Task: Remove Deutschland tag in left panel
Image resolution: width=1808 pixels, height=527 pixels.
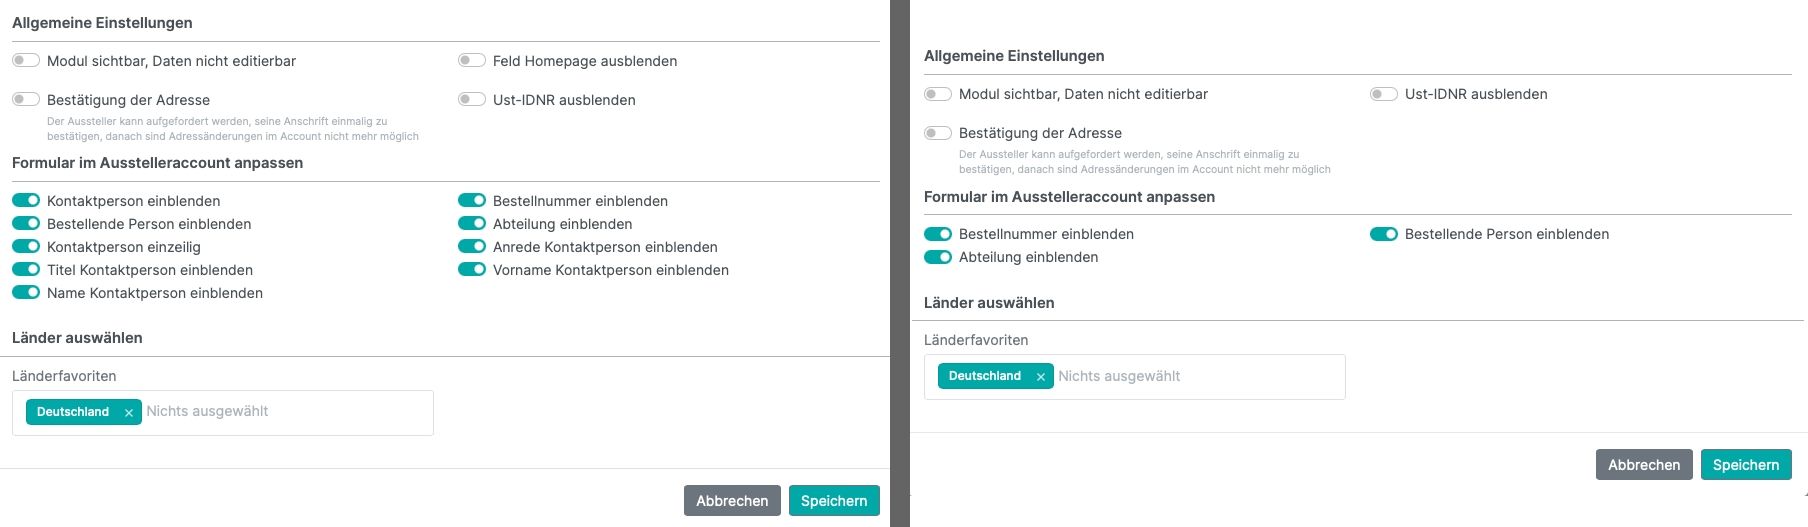Action: pos(129,413)
